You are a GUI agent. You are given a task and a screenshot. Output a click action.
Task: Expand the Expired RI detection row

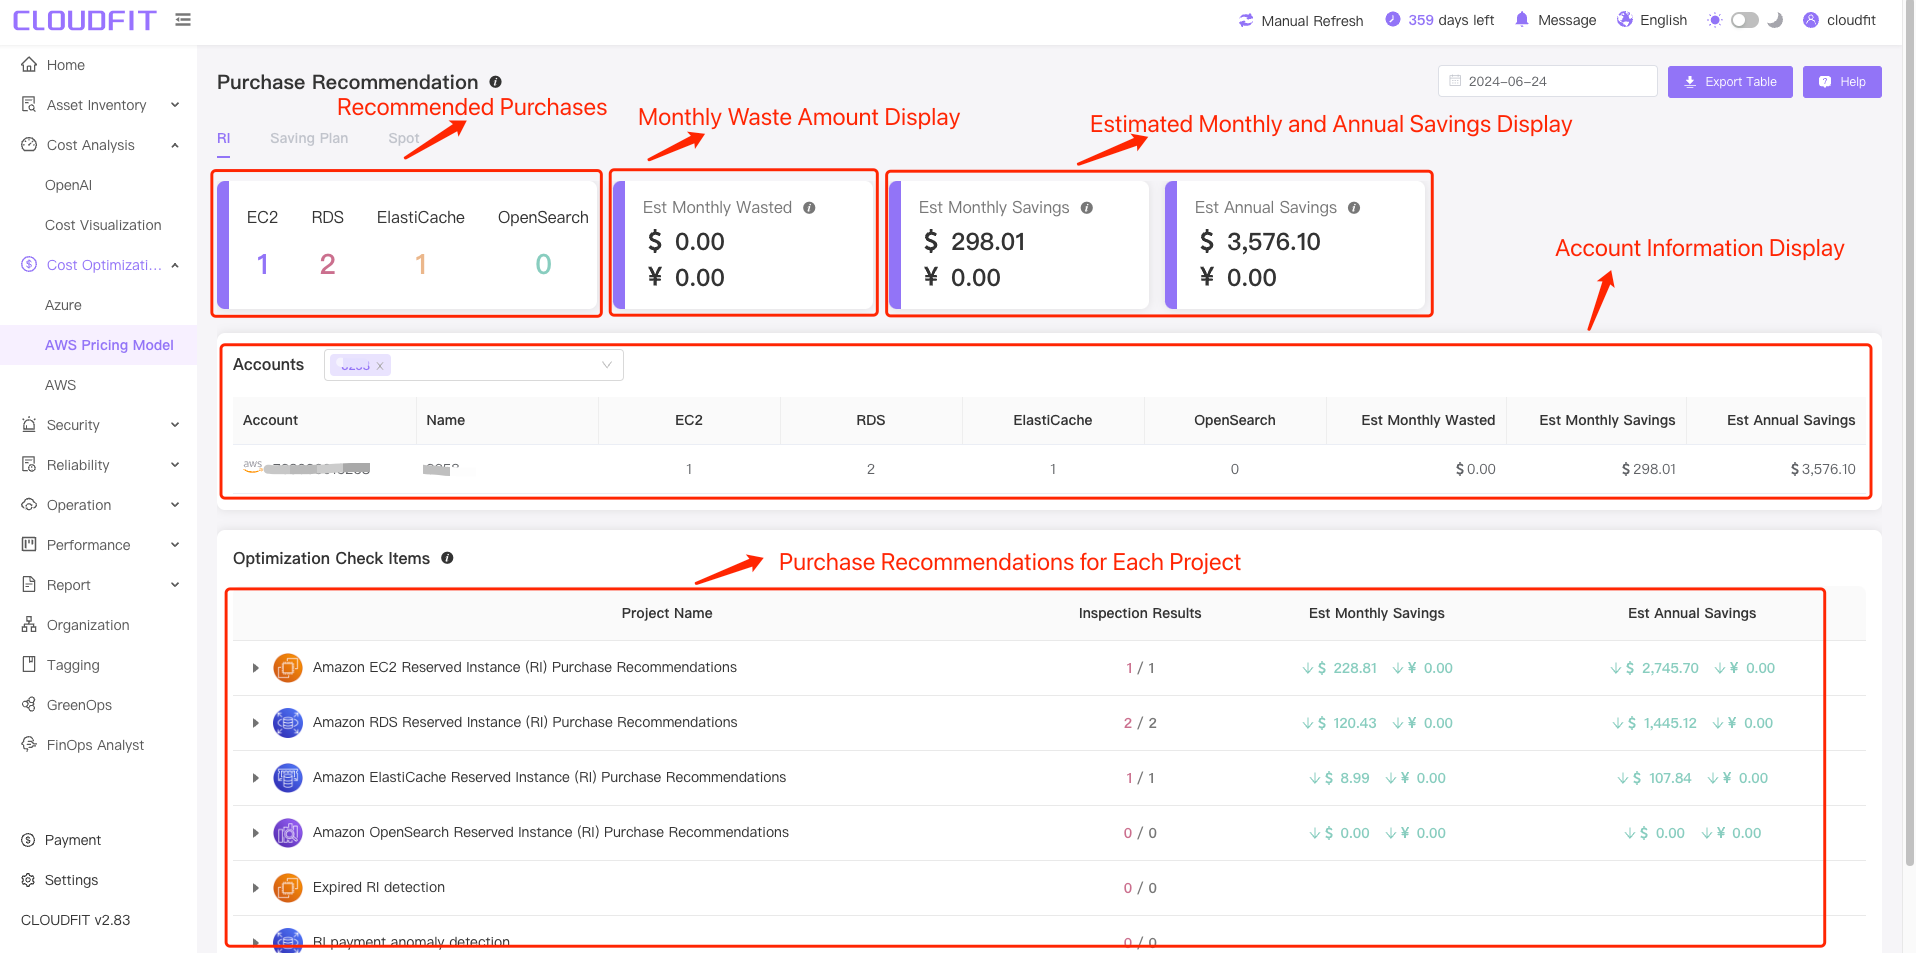[255, 888]
